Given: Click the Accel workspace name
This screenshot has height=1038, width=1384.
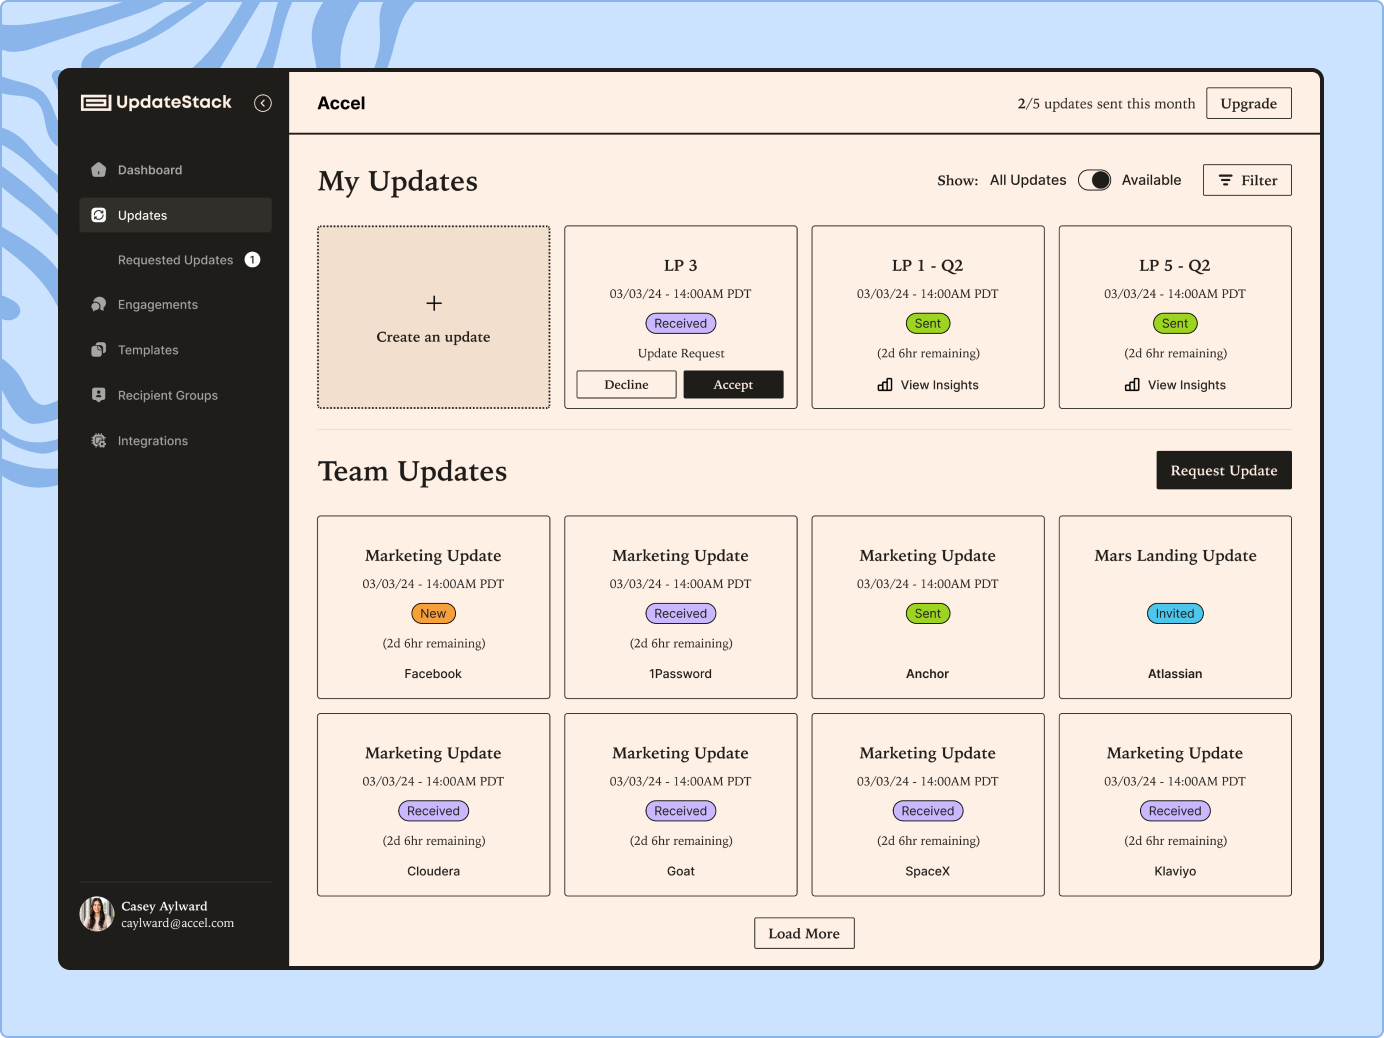Looking at the screenshot, I should point(341,103).
